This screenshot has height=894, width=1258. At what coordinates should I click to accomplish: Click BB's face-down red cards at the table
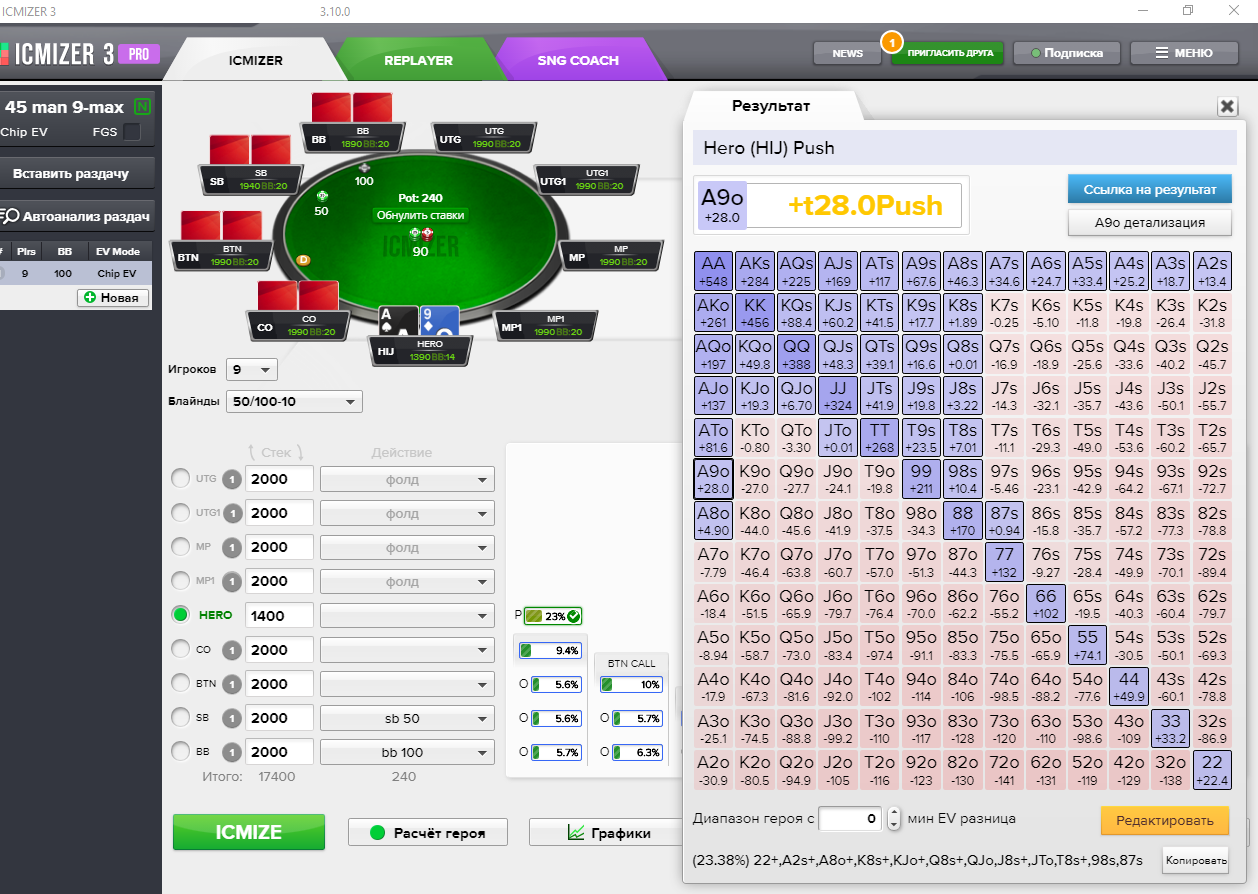352,107
